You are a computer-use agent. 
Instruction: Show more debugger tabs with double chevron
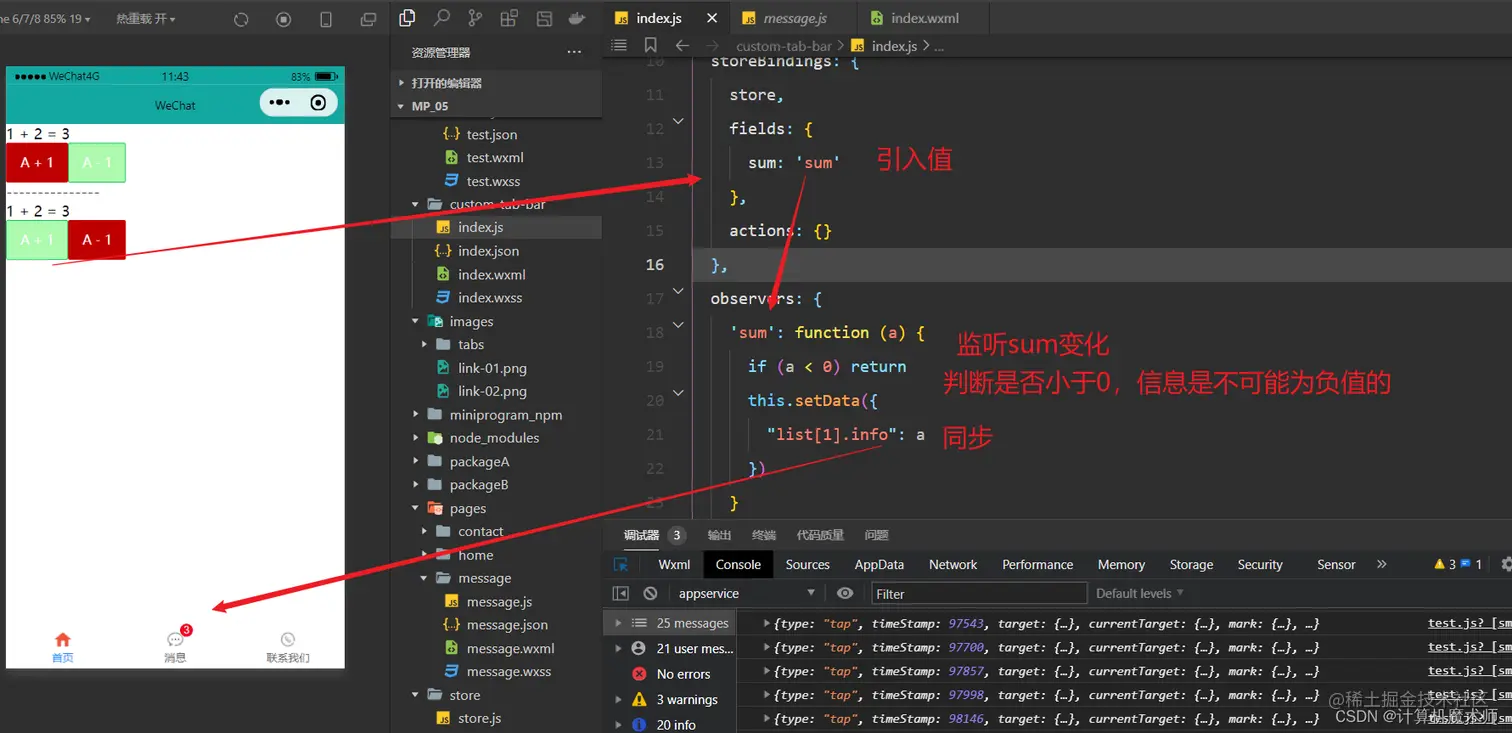pos(1382,564)
